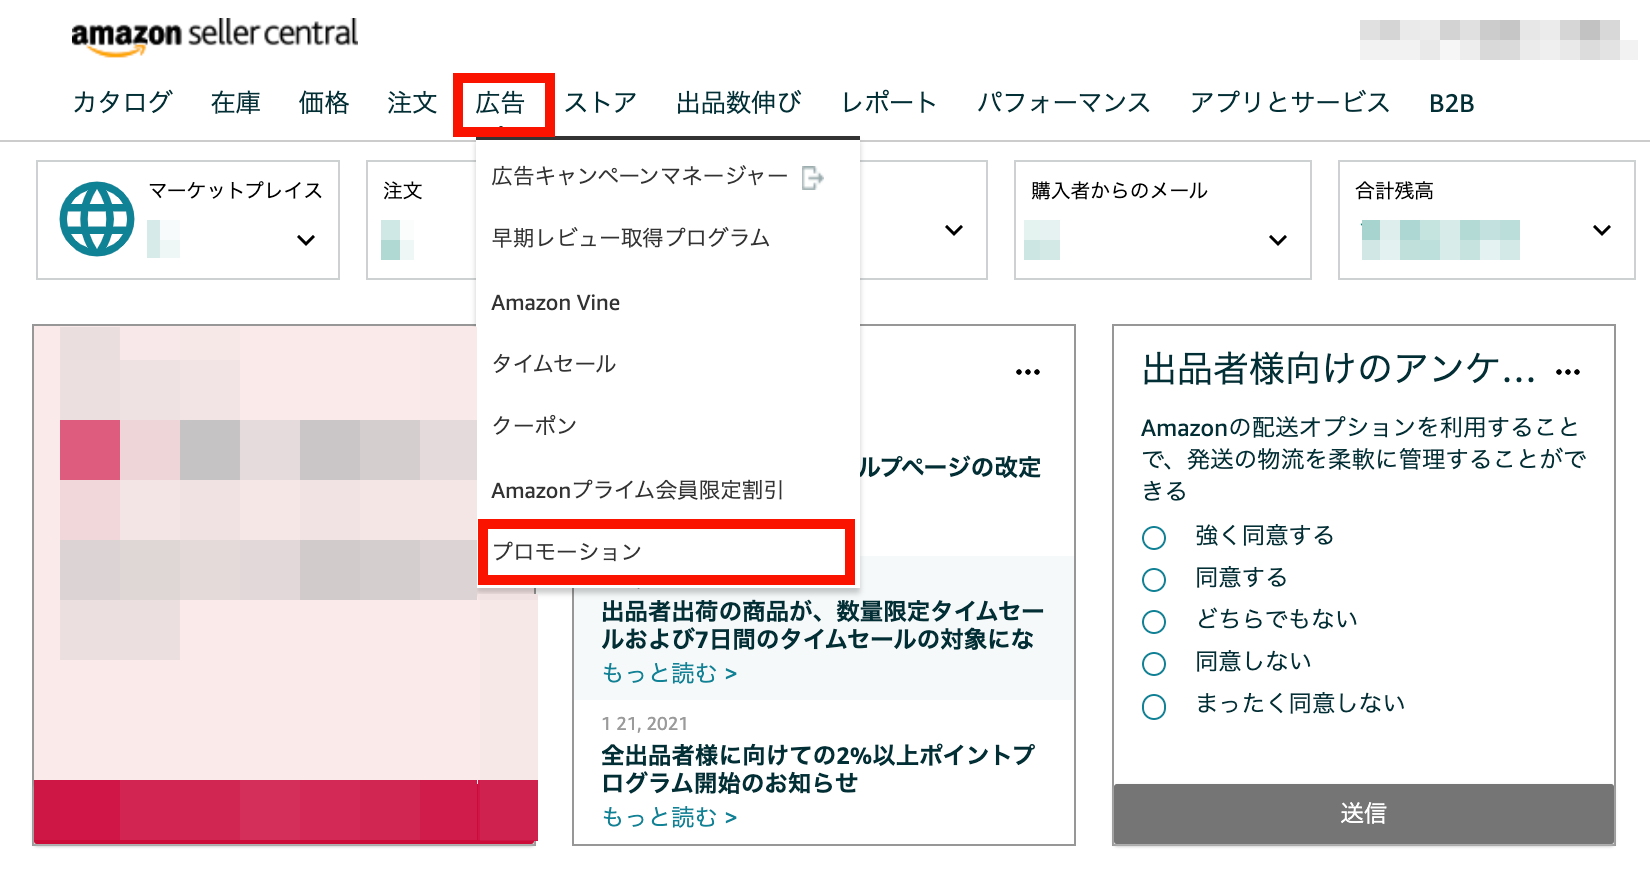Choose Amazonプライム会員限定割引 from the dropdown
The width and height of the screenshot is (1650, 872).
click(637, 490)
